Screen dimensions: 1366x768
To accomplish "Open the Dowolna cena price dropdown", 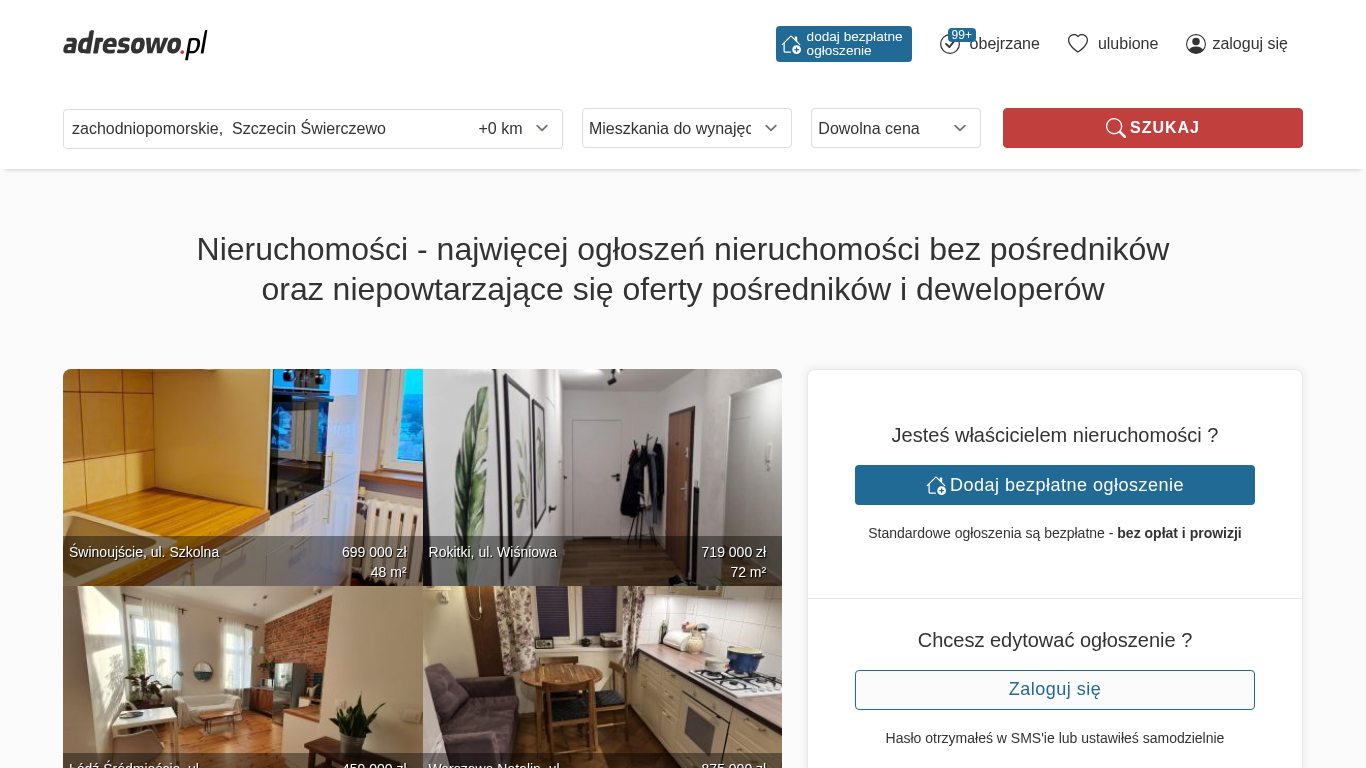I will pyautogui.click(x=896, y=128).
